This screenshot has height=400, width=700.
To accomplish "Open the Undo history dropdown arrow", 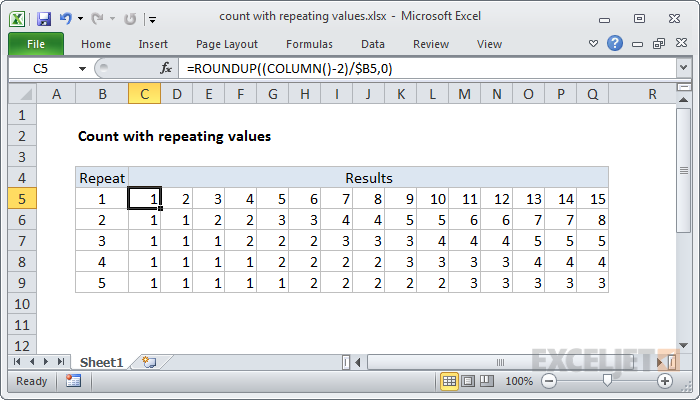I will click(80, 19).
